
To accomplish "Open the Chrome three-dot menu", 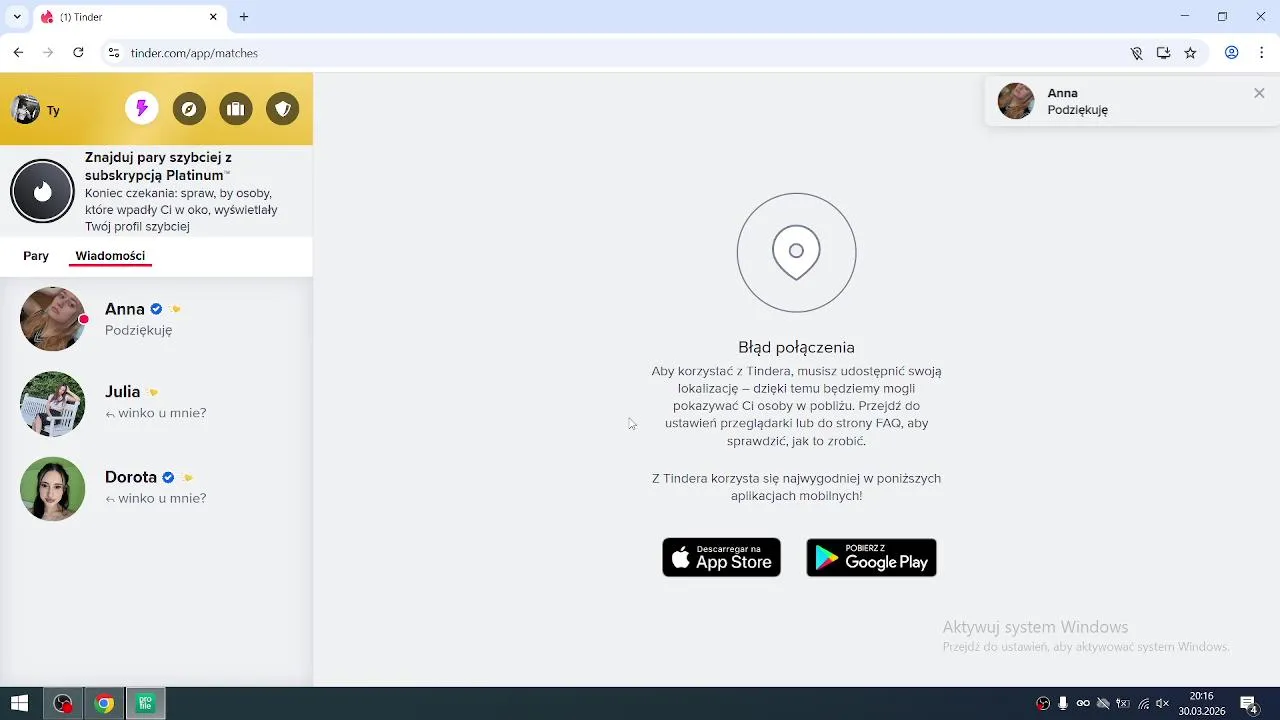I will 1262,53.
